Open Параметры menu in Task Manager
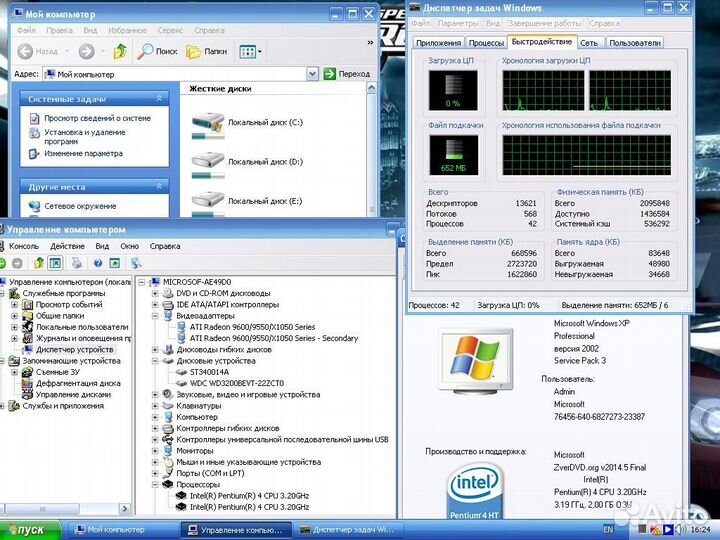Viewport: 720px width, 540px height. (458, 23)
